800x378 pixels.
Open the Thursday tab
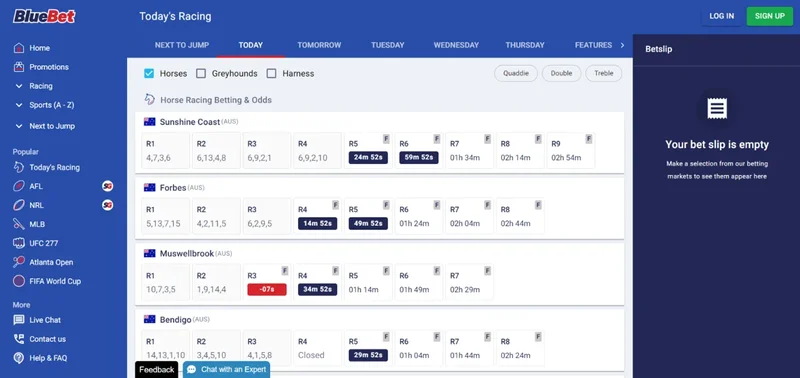tap(525, 45)
